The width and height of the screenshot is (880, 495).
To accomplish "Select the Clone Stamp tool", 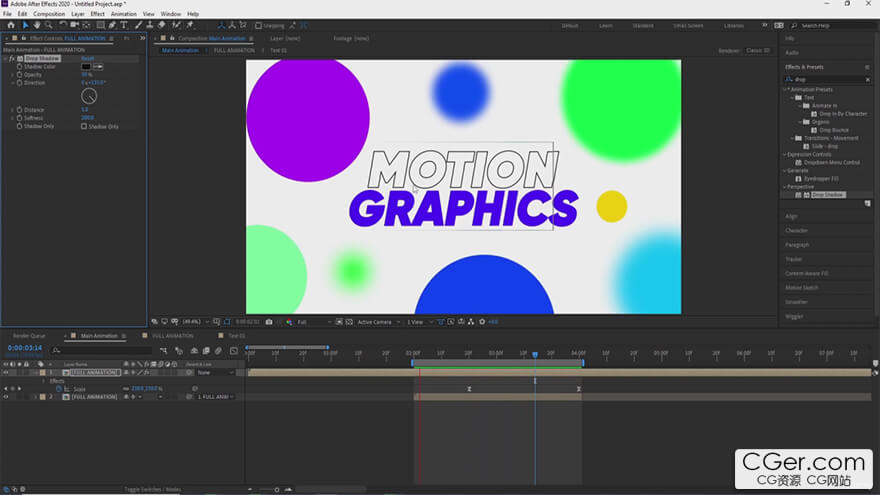I will (x=150, y=25).
